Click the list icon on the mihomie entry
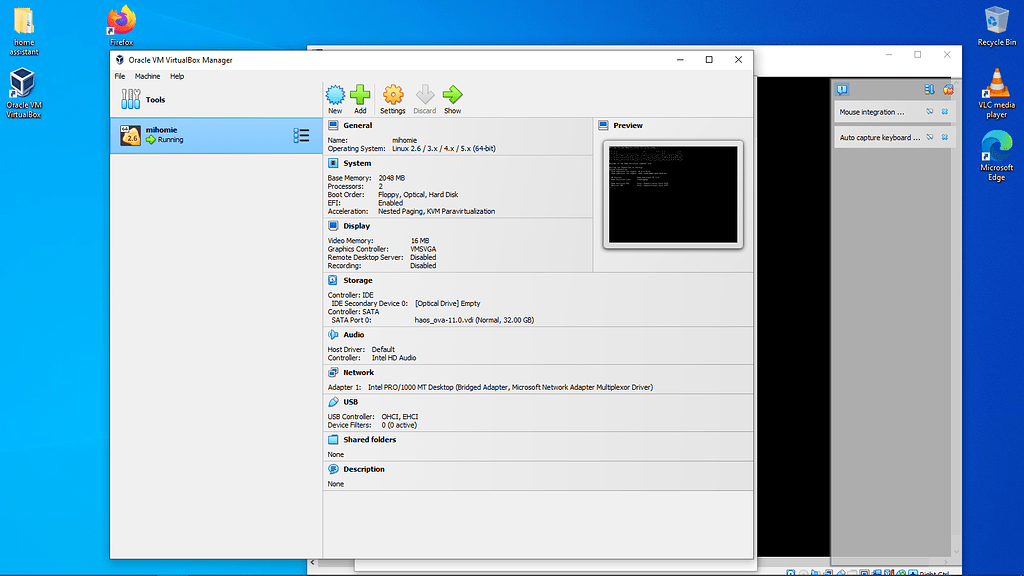 300,135
